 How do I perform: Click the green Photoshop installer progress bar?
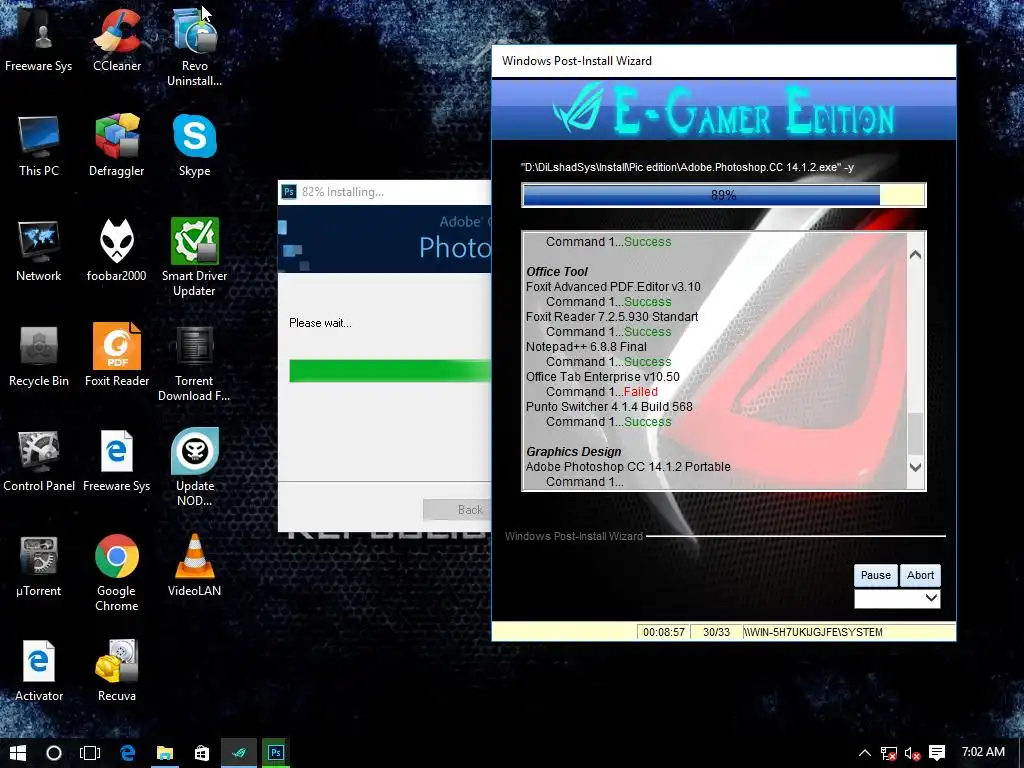390,371
